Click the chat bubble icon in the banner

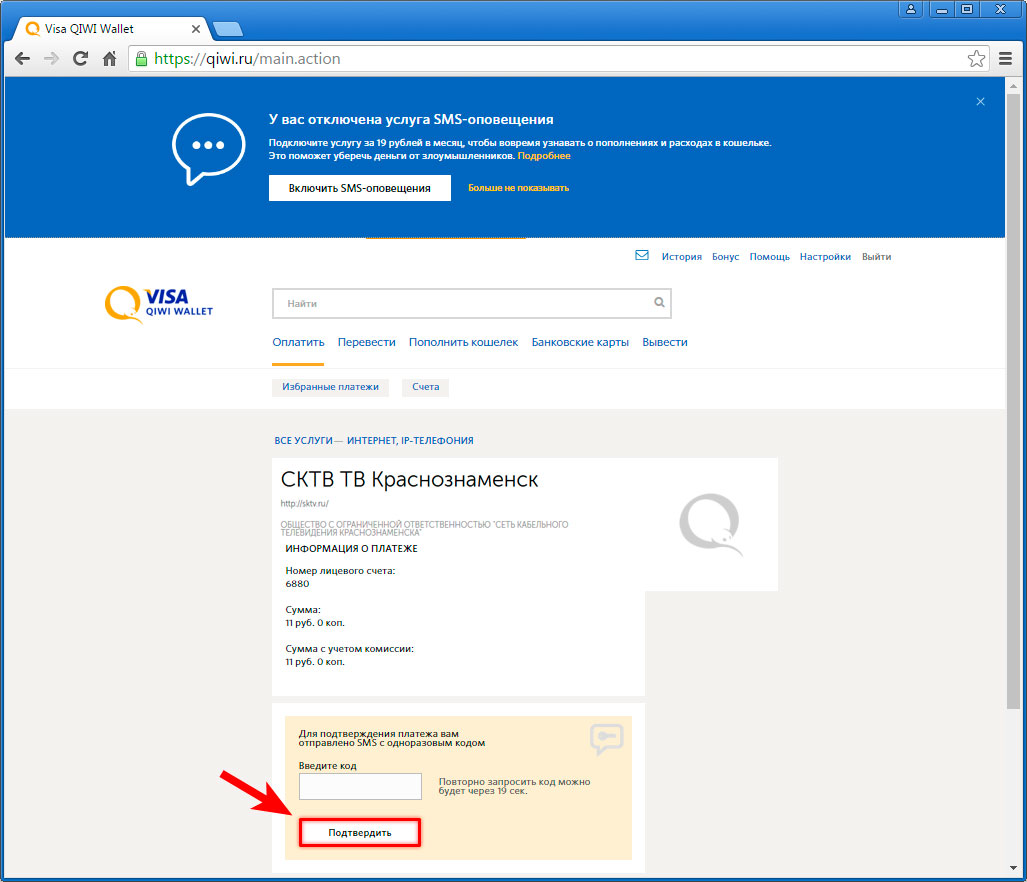(208, 149)
